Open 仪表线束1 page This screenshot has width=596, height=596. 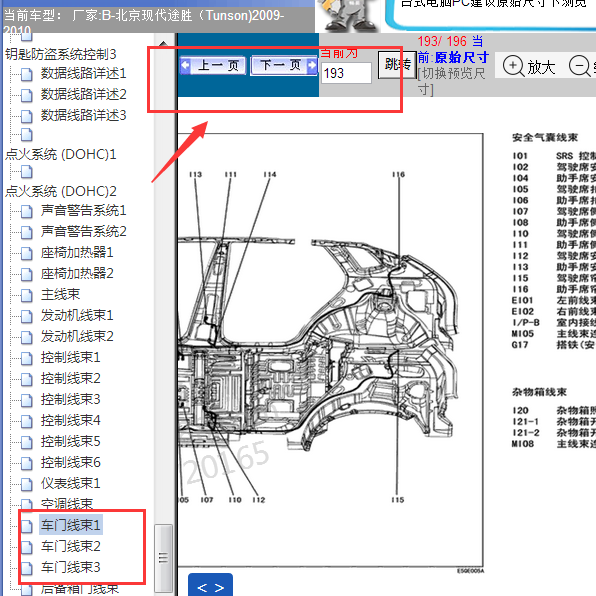[x=70, y=483]
